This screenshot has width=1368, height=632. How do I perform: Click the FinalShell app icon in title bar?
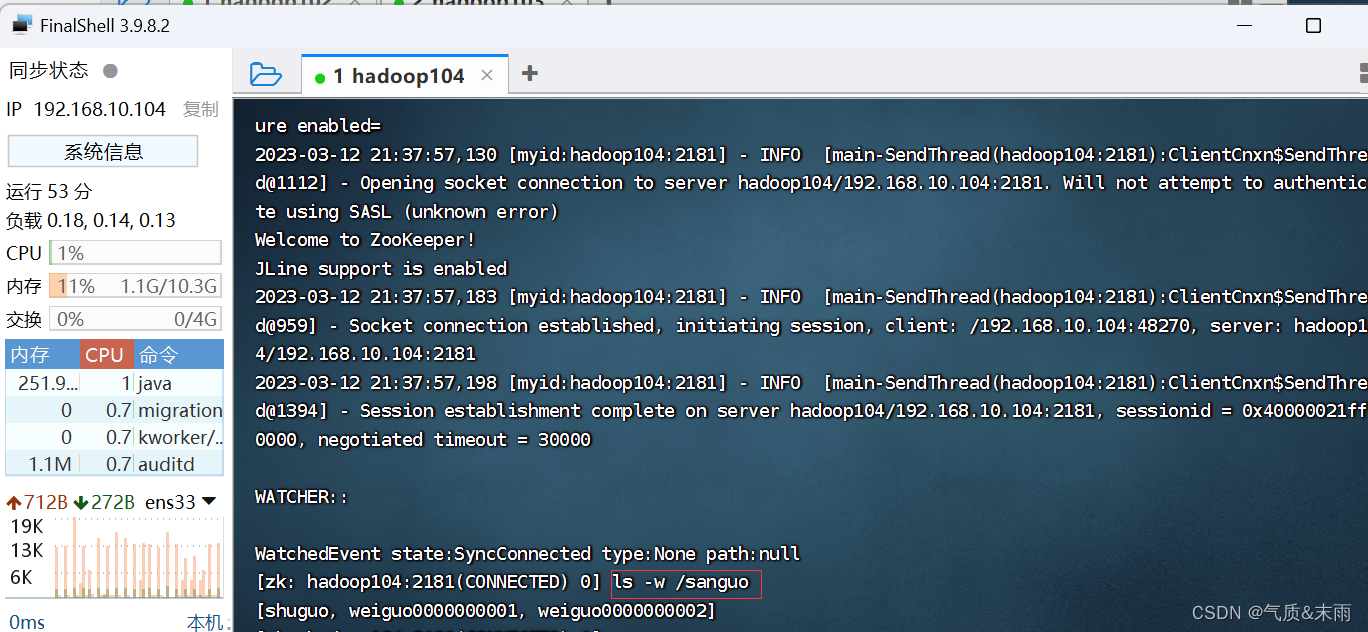click(21, 25)
